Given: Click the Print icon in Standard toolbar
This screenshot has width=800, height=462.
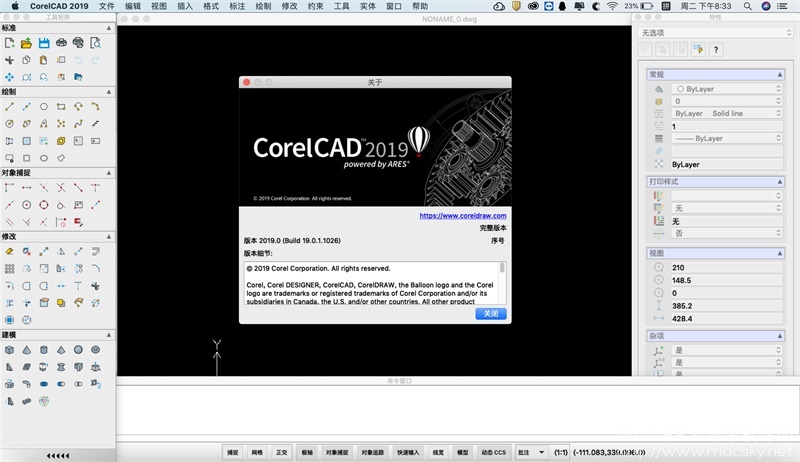Looking at the screenshot, I should (61, 43).
